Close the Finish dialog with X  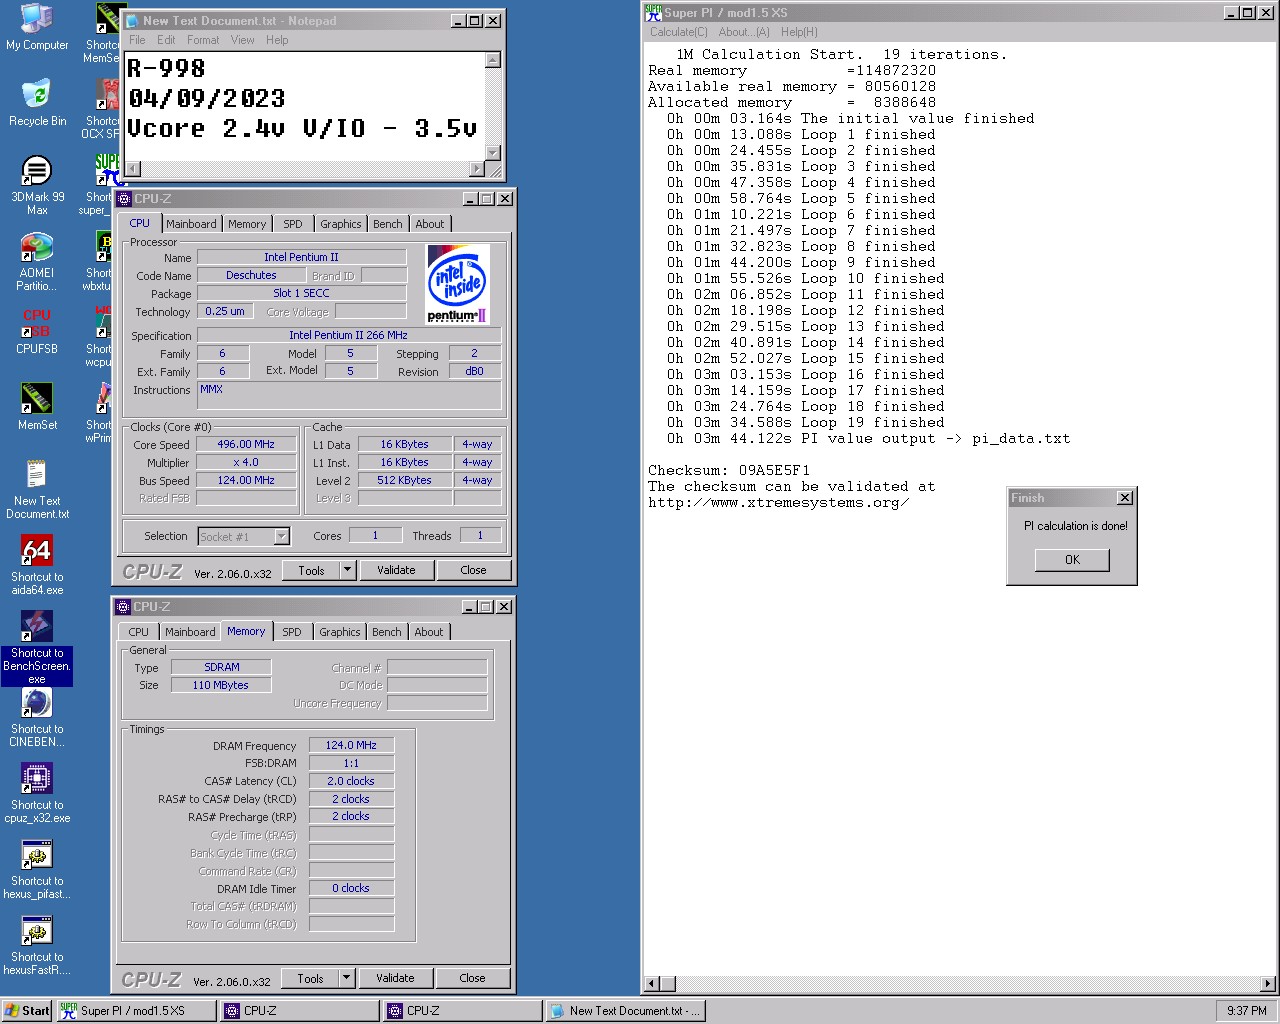point(1125,498)
